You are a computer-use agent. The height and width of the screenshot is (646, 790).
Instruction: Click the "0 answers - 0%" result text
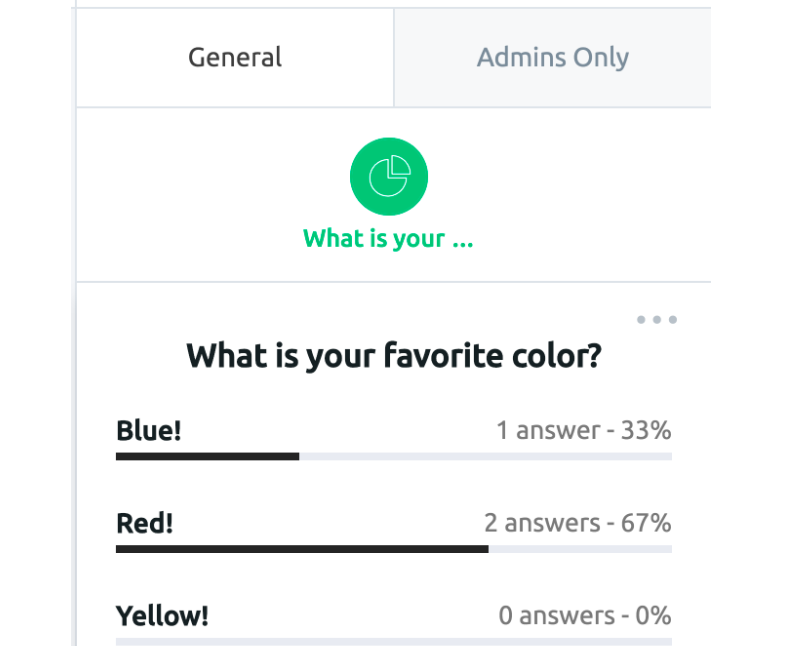click(x=585, y=616)
